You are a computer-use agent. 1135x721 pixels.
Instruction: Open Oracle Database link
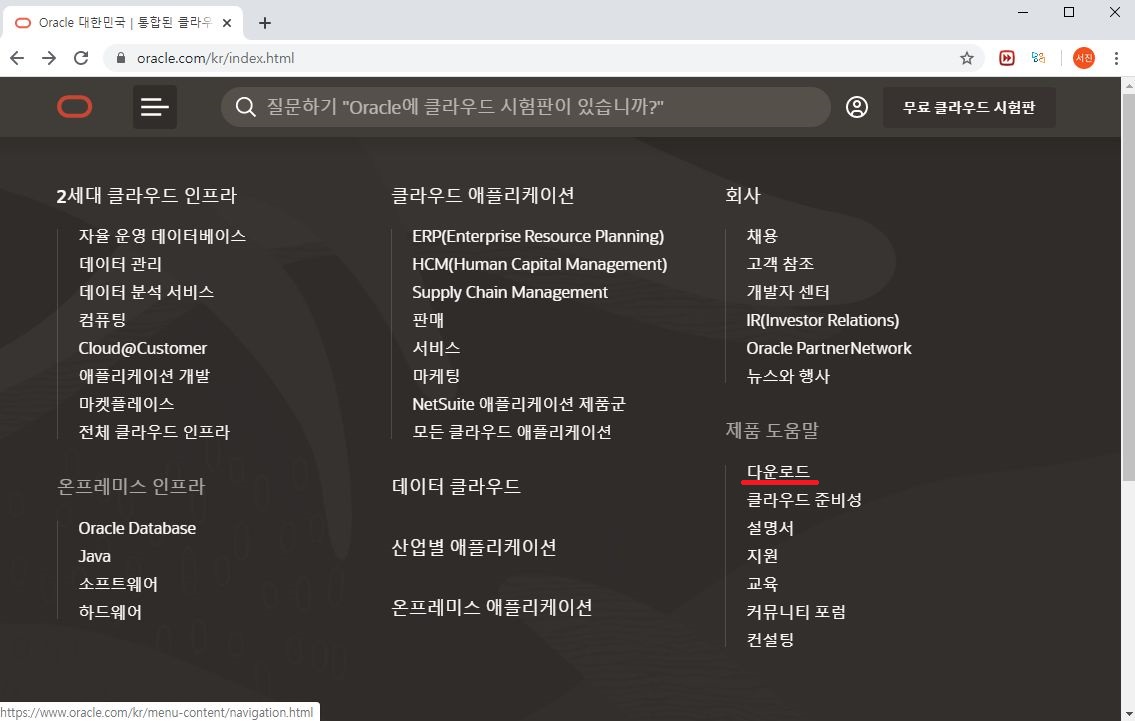(137, 528)
